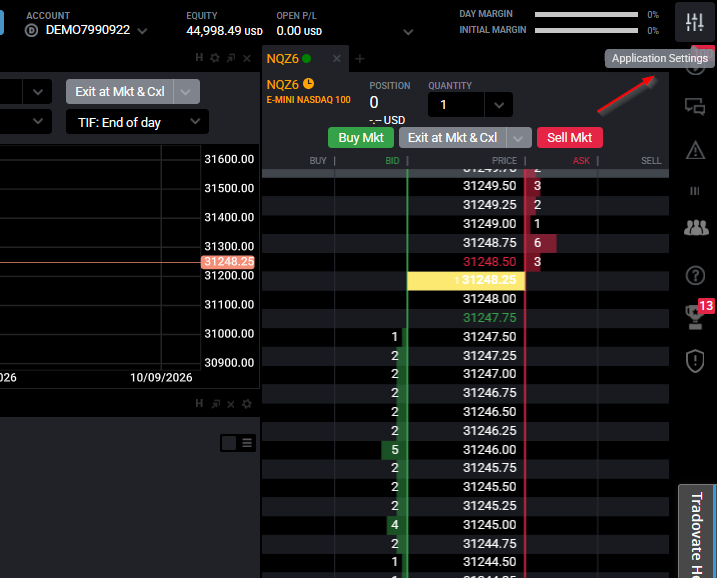Click chart panel Exit at Mkt & Cxl button
Viewport: 717px width, 578px height.
[x=120, y=92]
